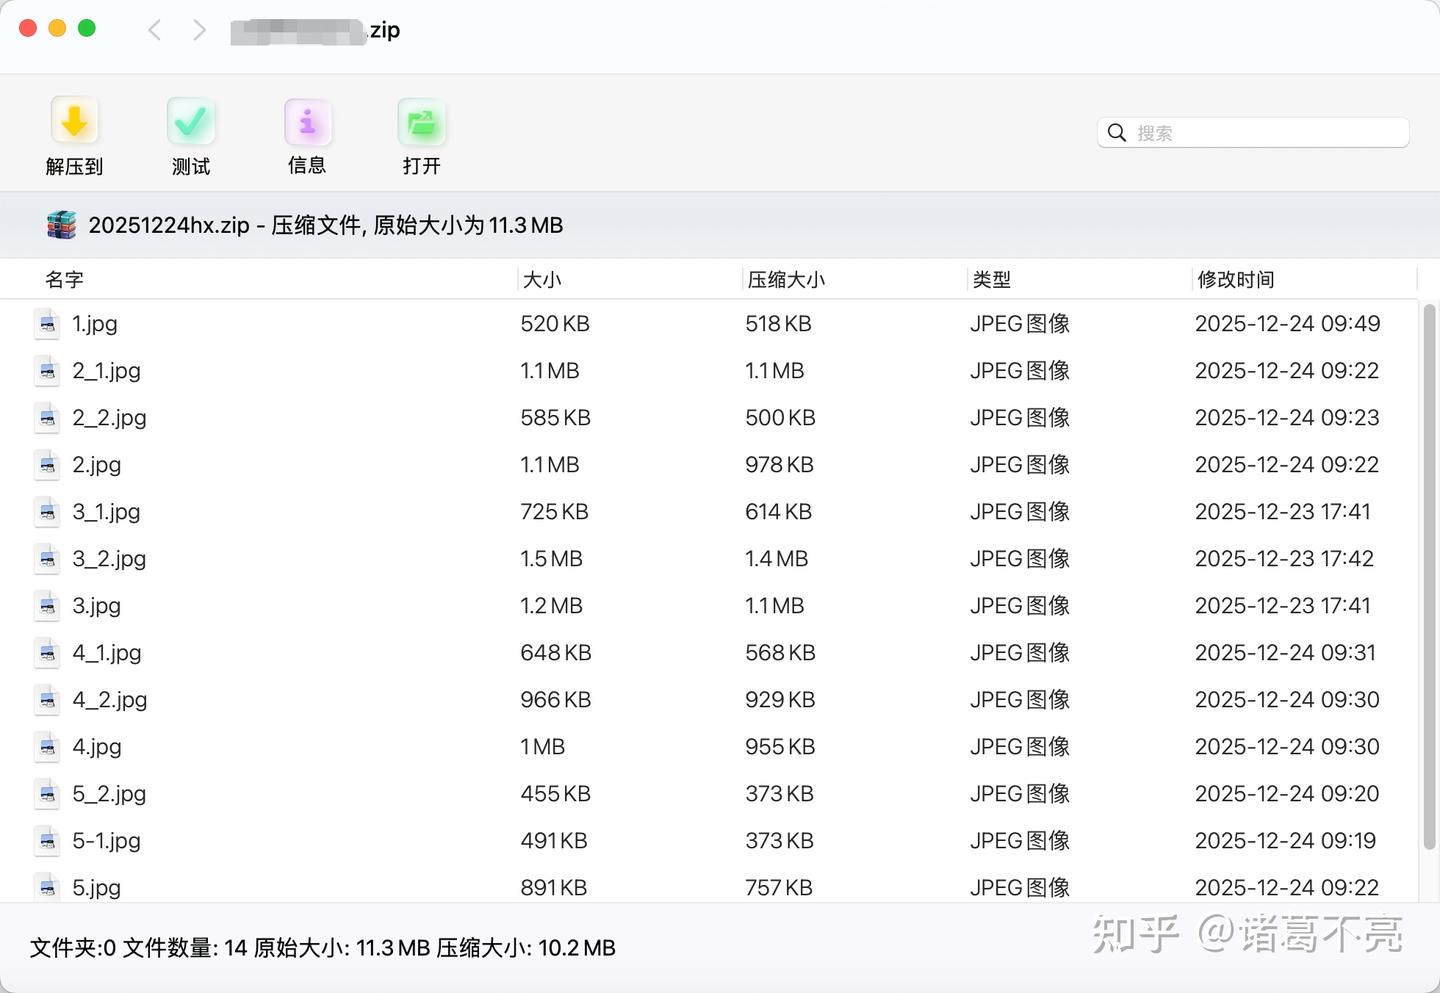Click the 491 KB size cell

554,841
